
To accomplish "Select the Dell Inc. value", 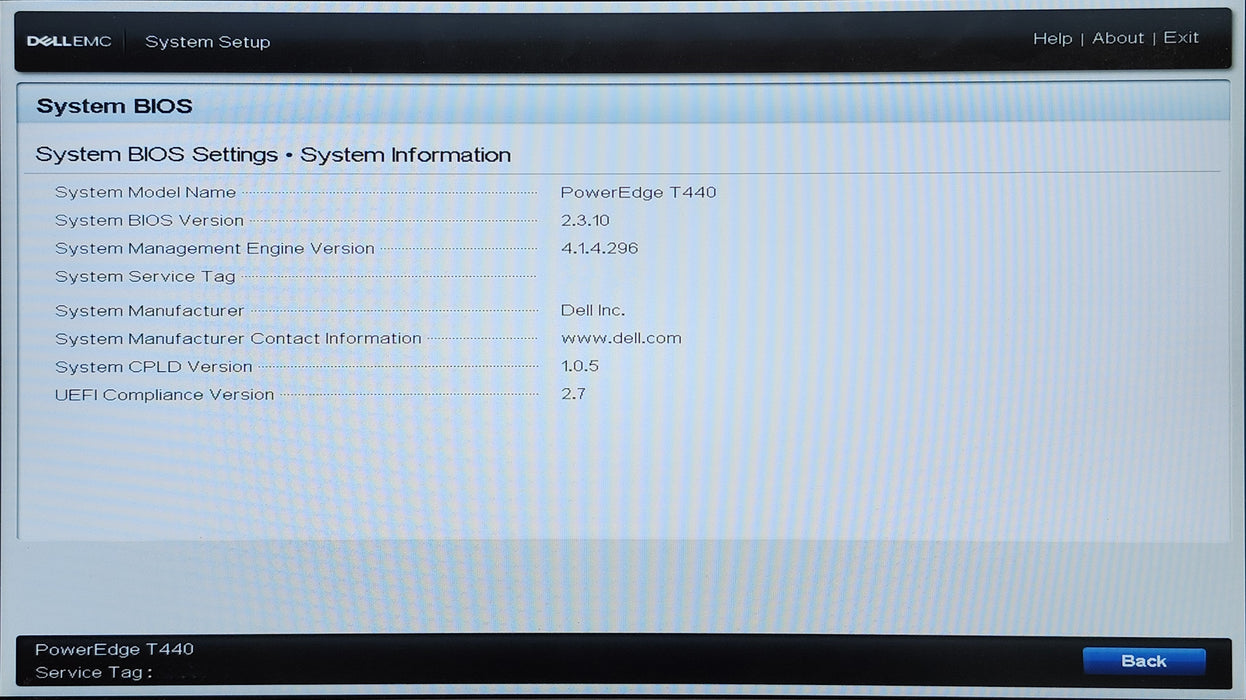I will tap(593, 311).
